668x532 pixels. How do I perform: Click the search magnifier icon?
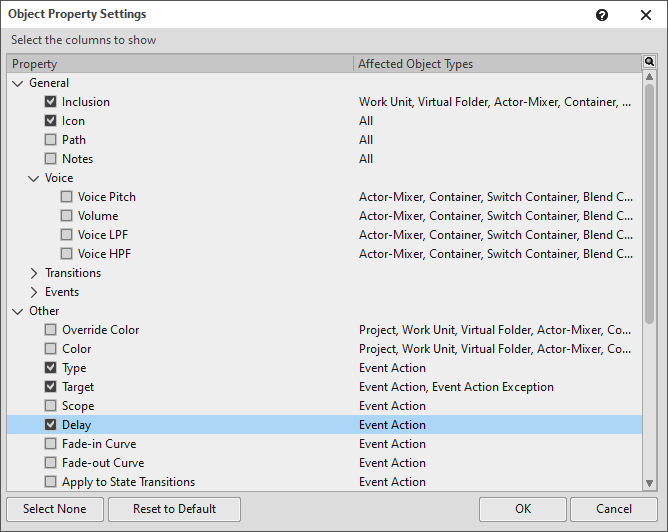pyautogui.click(x=649, y=62)
